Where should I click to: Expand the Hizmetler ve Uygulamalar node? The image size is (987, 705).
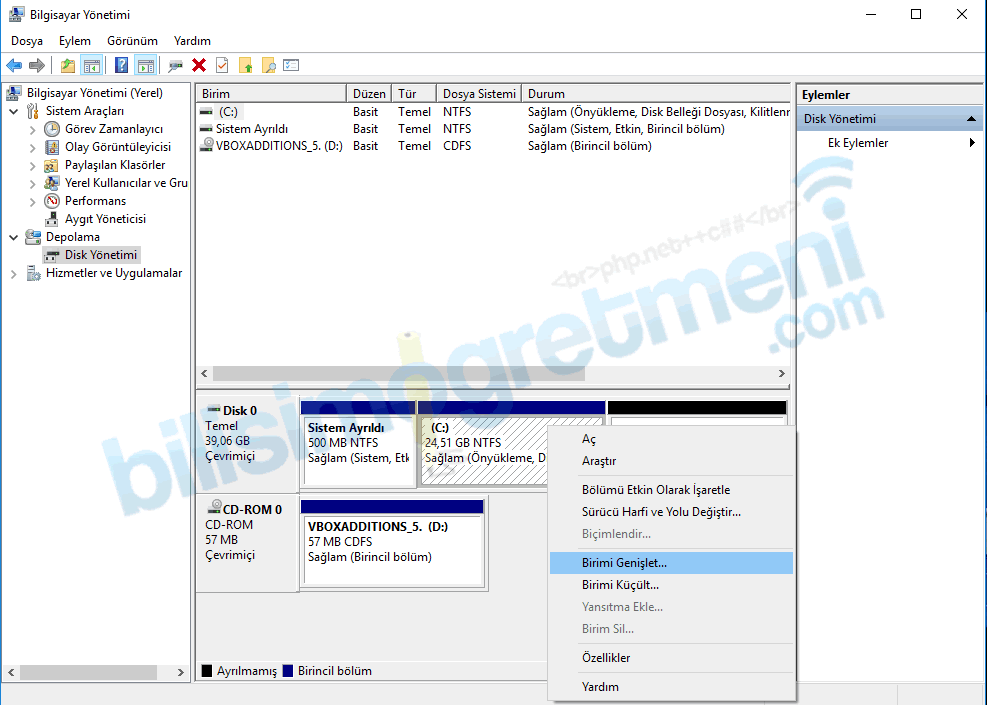[x=14, y=273]
